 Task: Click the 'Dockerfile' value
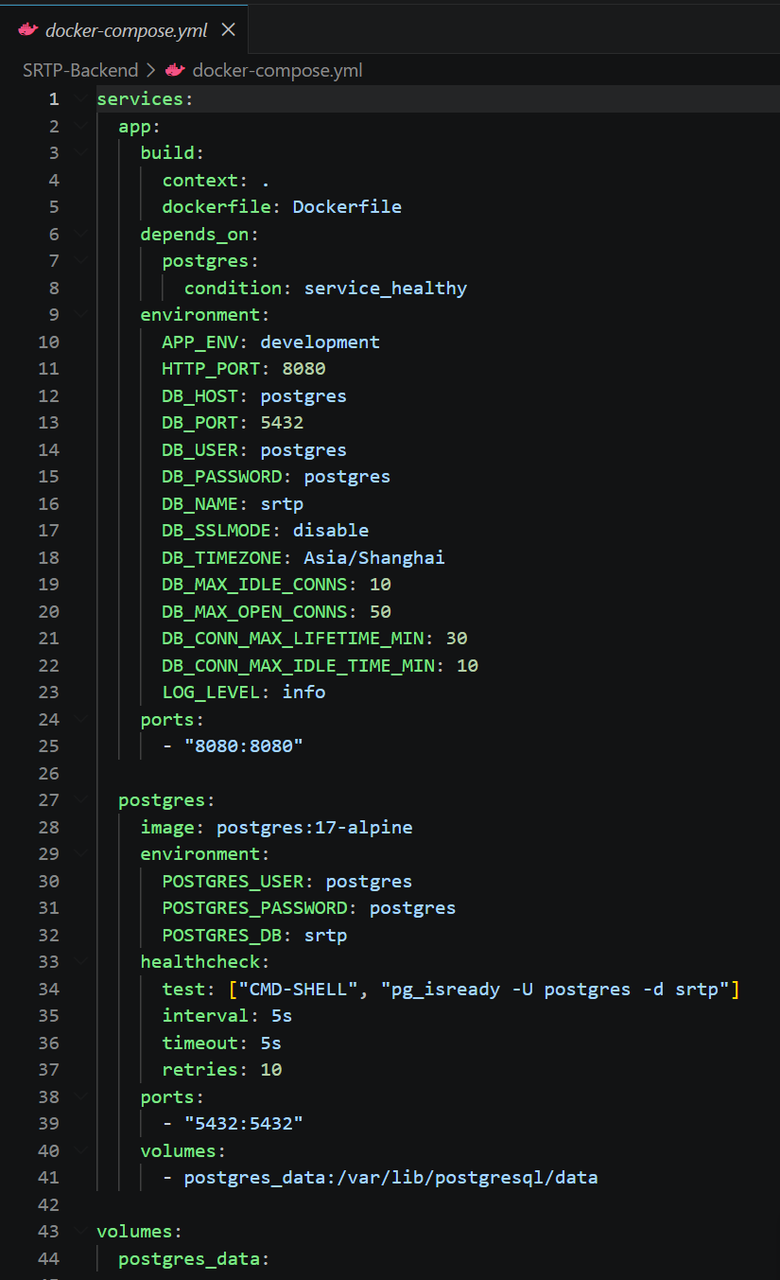click(x=347, y=207)
